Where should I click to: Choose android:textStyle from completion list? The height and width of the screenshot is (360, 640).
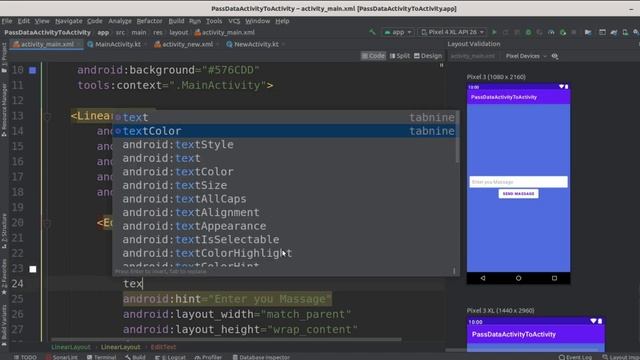coord(285,144)
